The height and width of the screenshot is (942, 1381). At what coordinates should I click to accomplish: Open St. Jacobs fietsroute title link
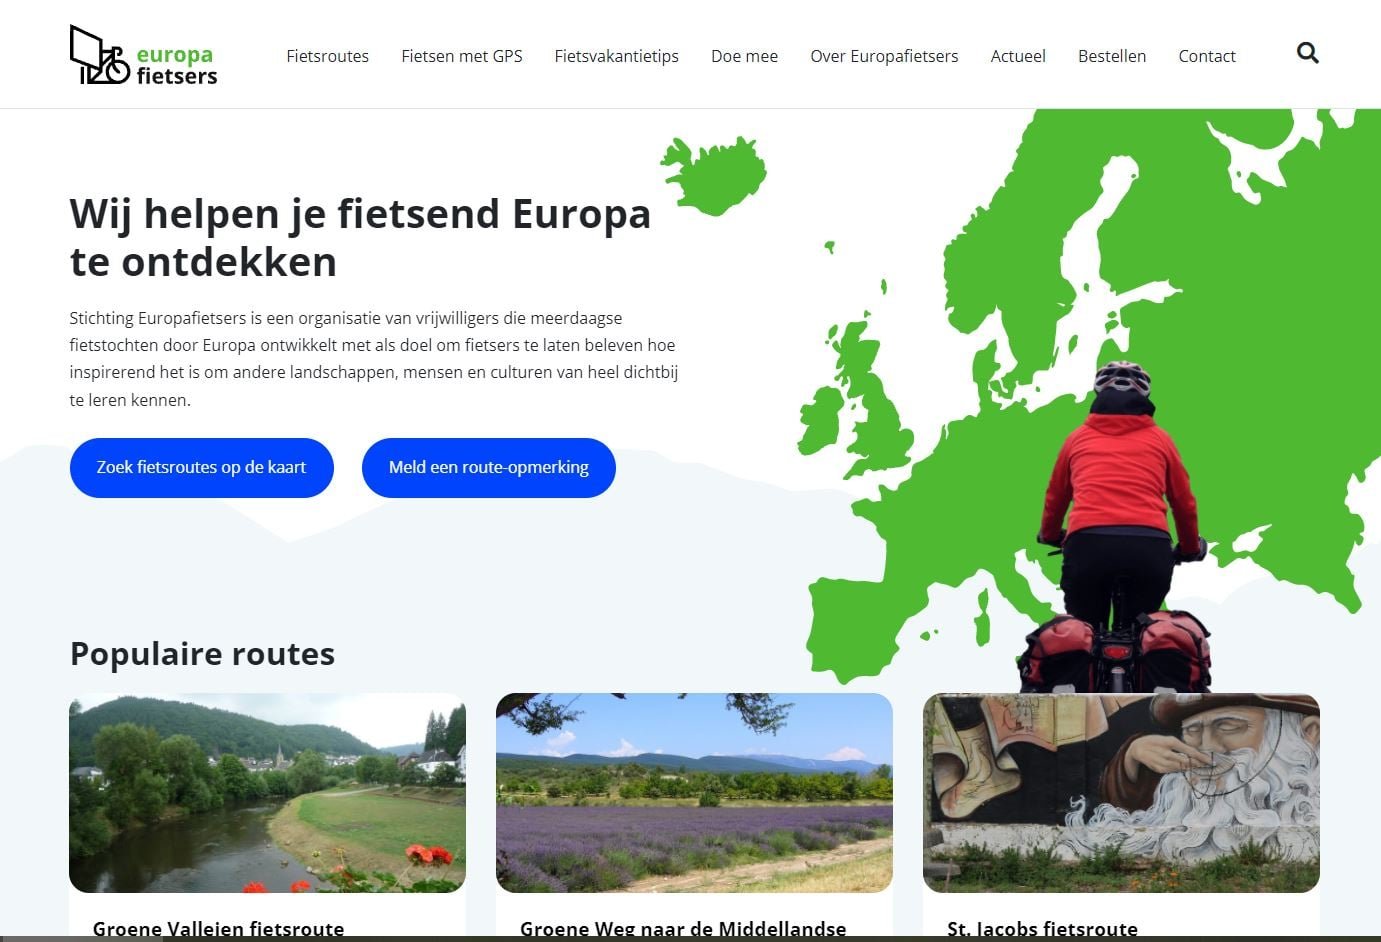[1042, 929]
